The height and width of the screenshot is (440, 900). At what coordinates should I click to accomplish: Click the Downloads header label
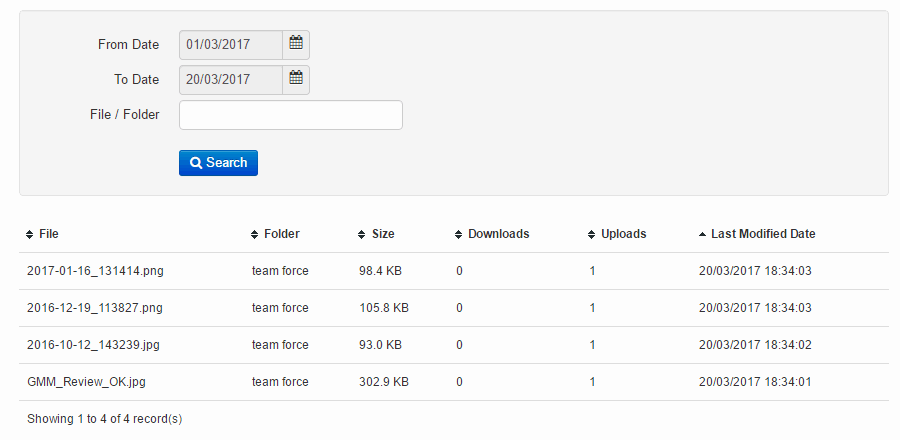[x=499, y=234]
